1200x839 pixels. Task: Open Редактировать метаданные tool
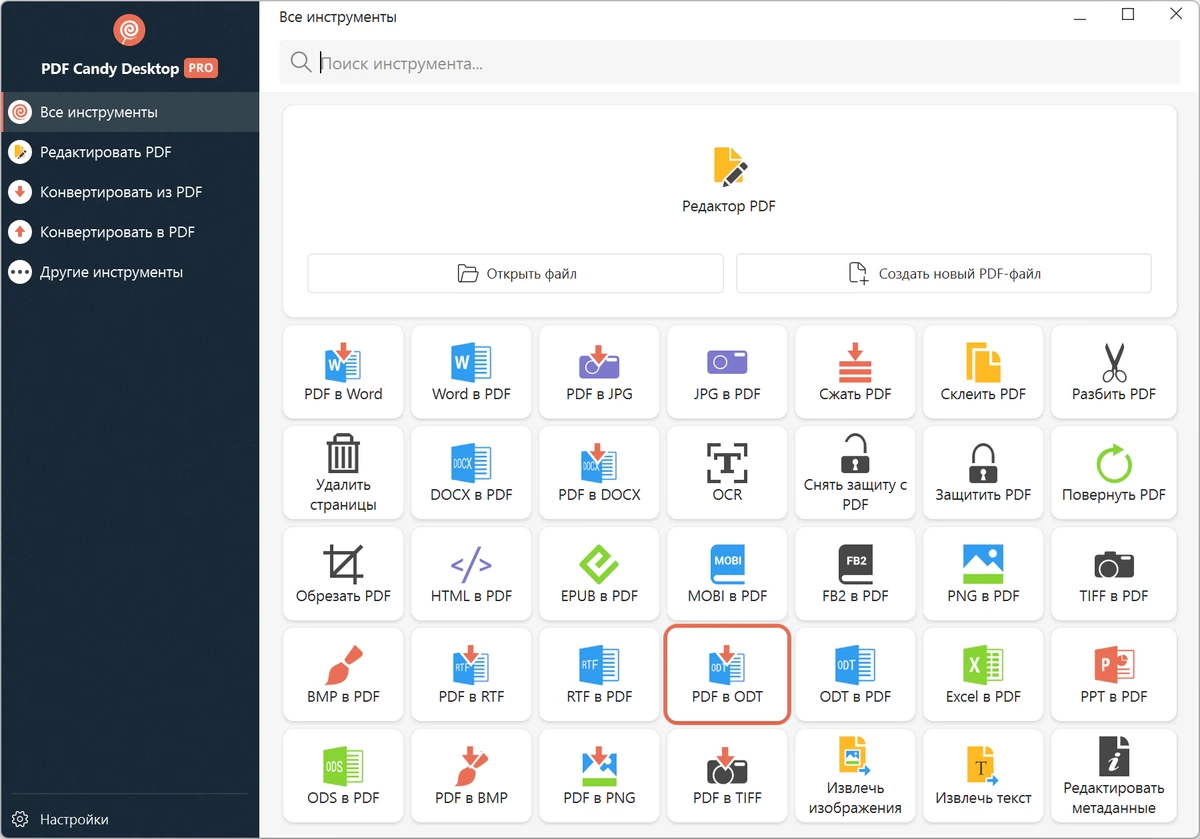(1113, 775)
